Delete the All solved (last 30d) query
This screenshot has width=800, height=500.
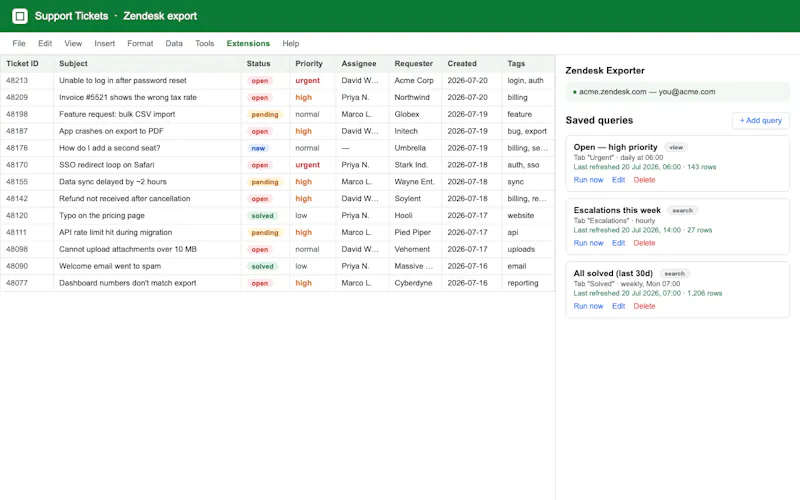[644, 306]
